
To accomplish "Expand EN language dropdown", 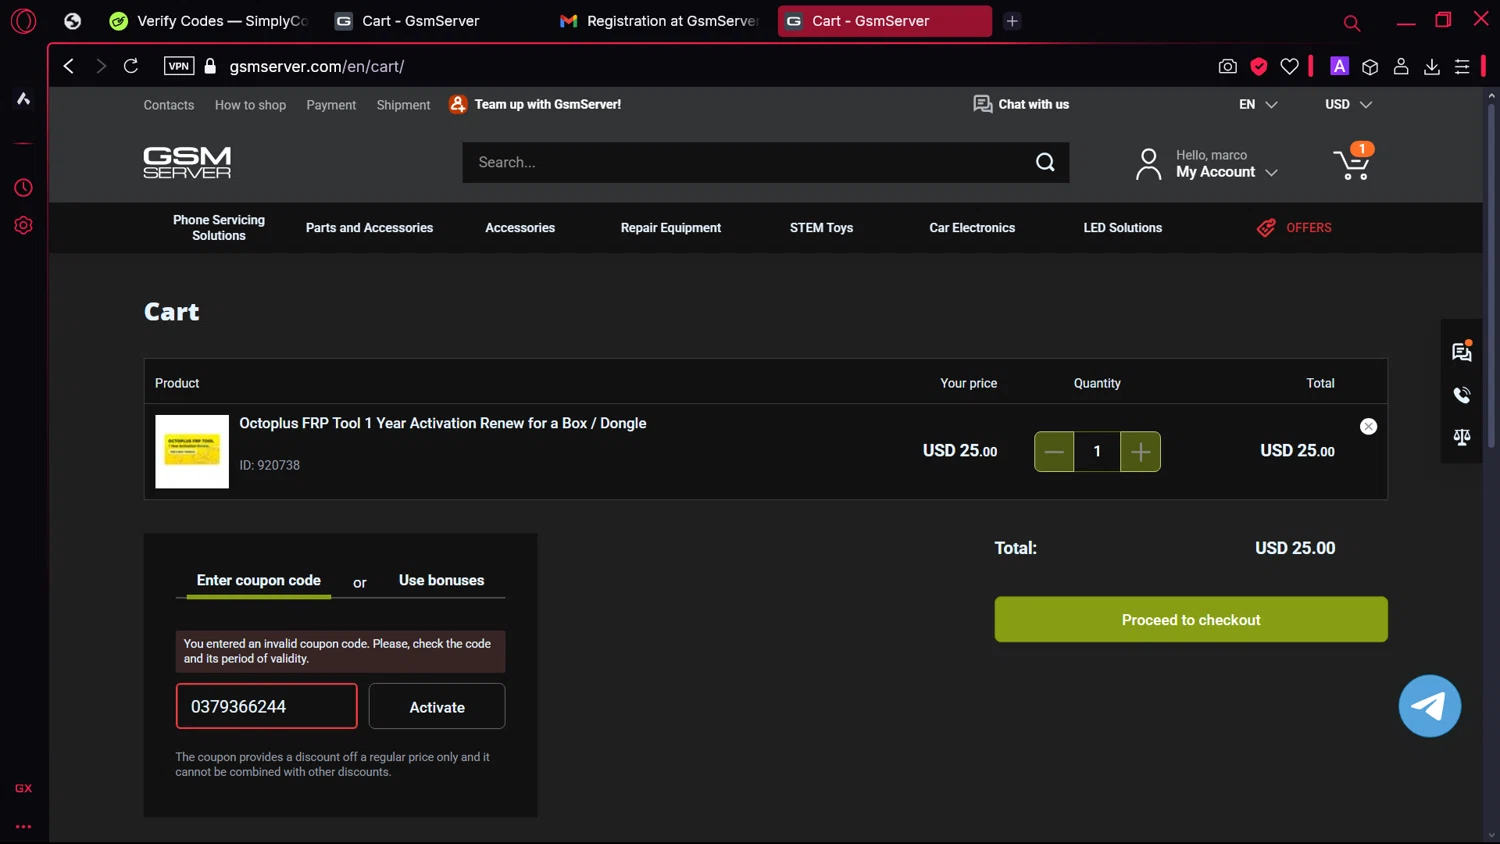I will pyautogui.click(x=1258, y=104).
